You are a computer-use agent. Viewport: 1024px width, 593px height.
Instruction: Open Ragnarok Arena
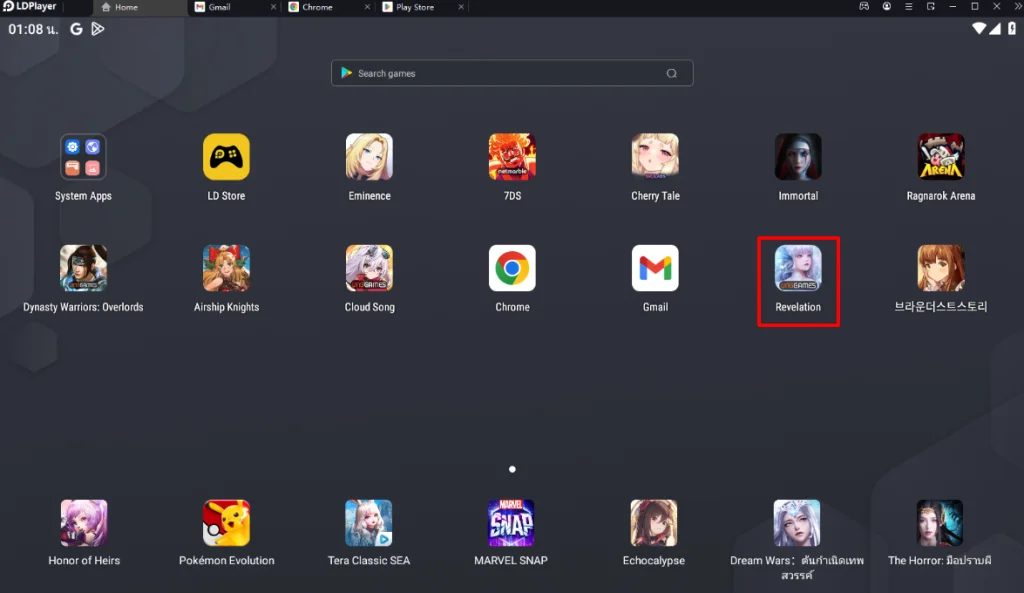point(941,157)
